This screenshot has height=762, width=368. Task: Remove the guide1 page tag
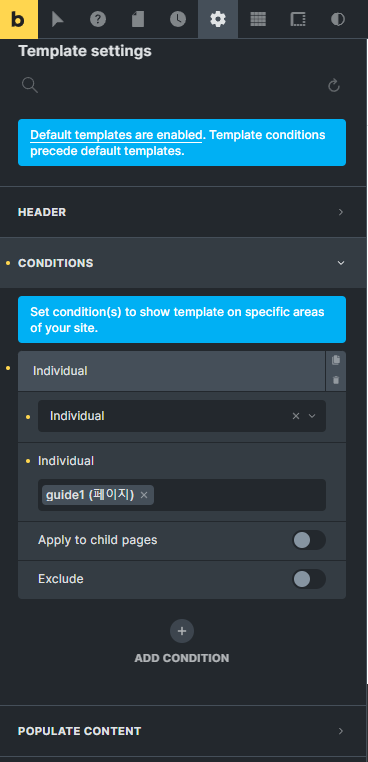click(x=144, y=495)
